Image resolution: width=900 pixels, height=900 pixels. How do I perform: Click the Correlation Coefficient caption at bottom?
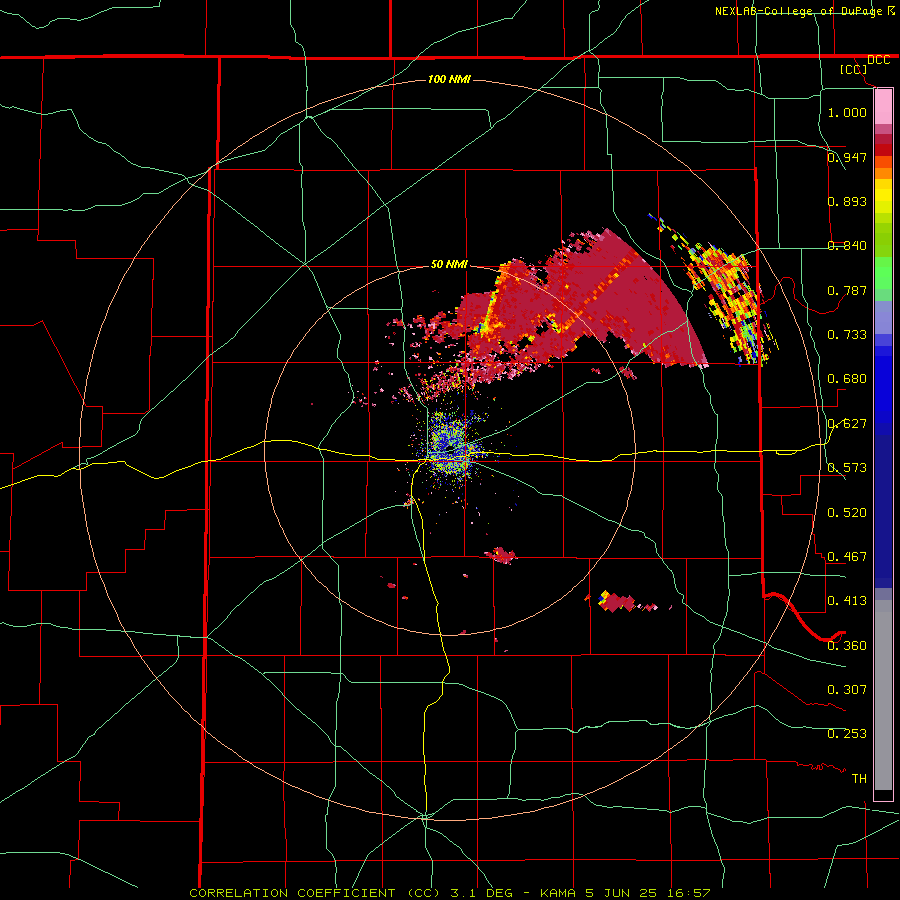[449, 893]
